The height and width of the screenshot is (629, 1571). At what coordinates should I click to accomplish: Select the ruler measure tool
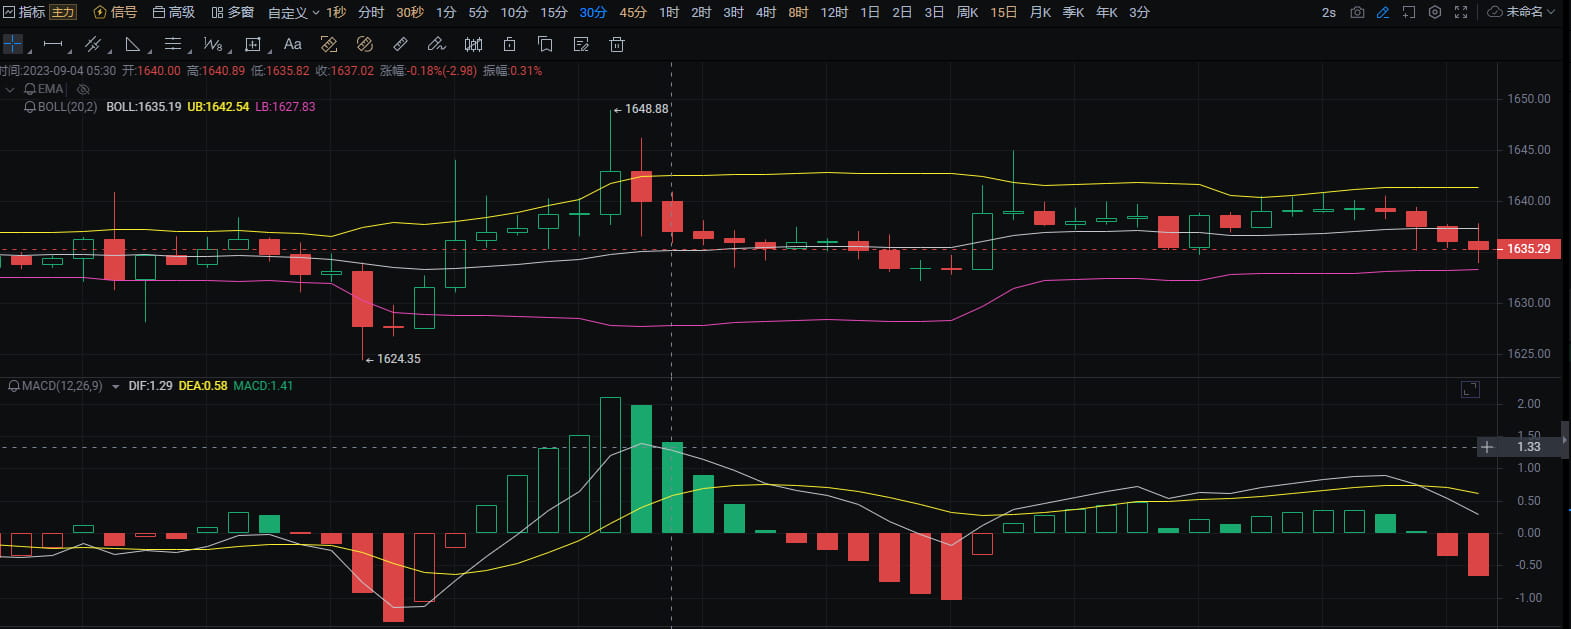tap(400, 44)
